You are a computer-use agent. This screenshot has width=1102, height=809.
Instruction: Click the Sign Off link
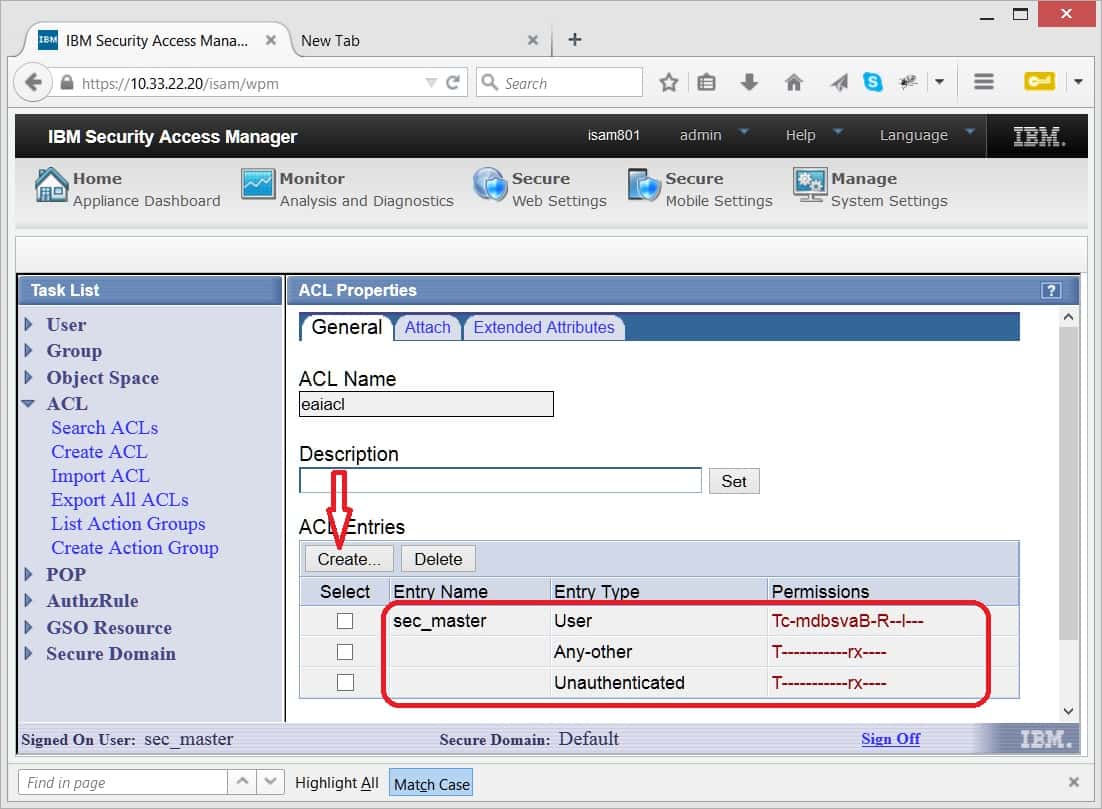pos(889,738)
